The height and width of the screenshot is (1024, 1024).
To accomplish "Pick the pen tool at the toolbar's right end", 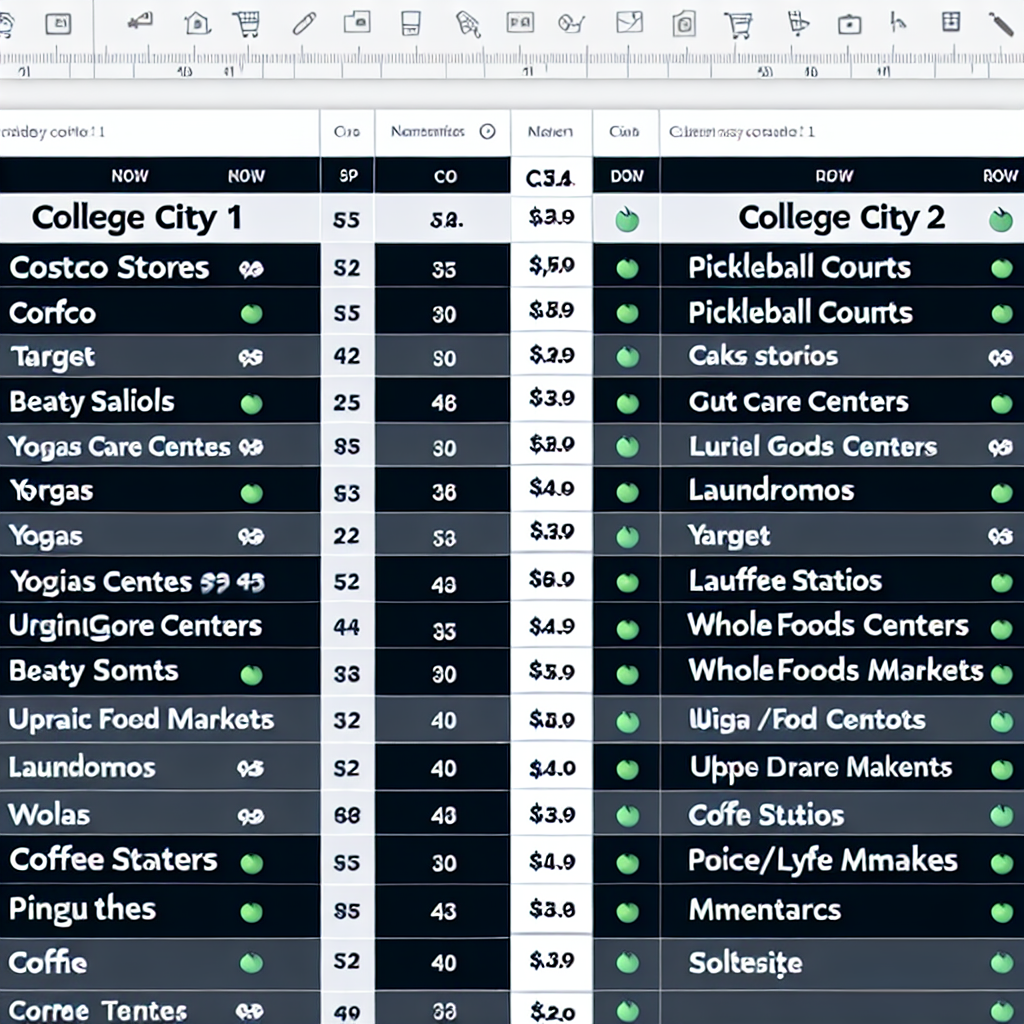I will click(x=1000, y=24).
